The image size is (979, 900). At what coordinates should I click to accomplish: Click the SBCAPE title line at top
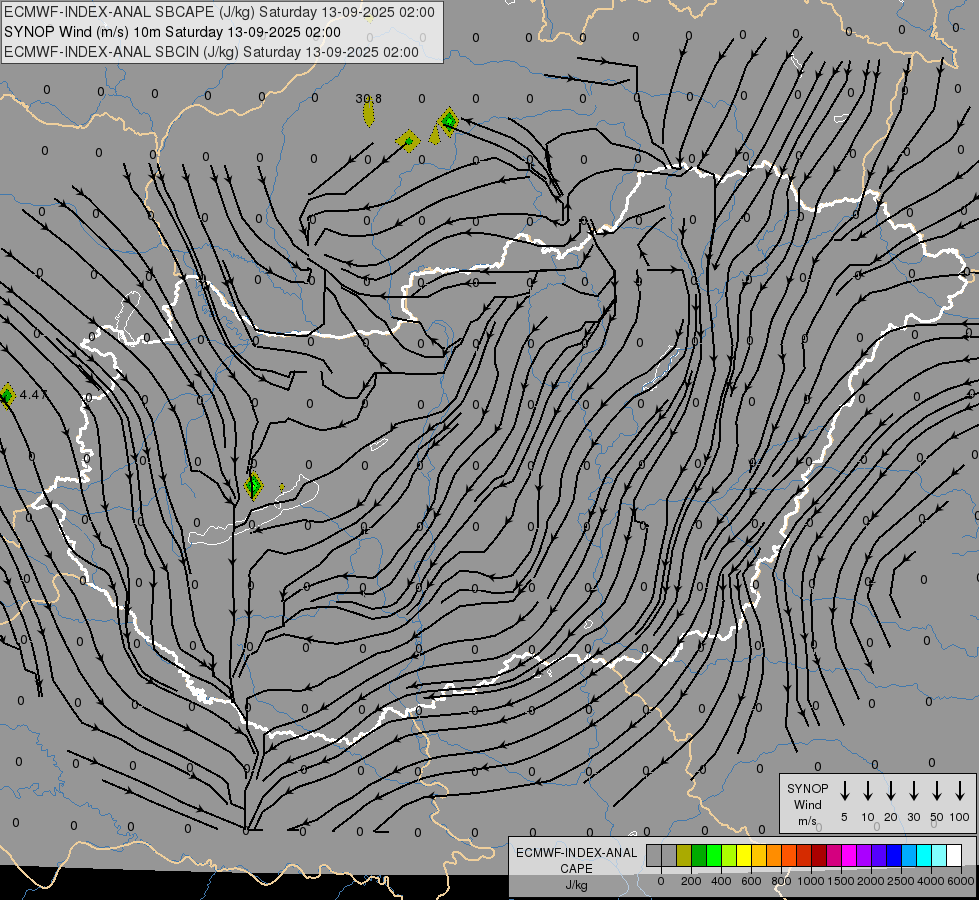219,12
